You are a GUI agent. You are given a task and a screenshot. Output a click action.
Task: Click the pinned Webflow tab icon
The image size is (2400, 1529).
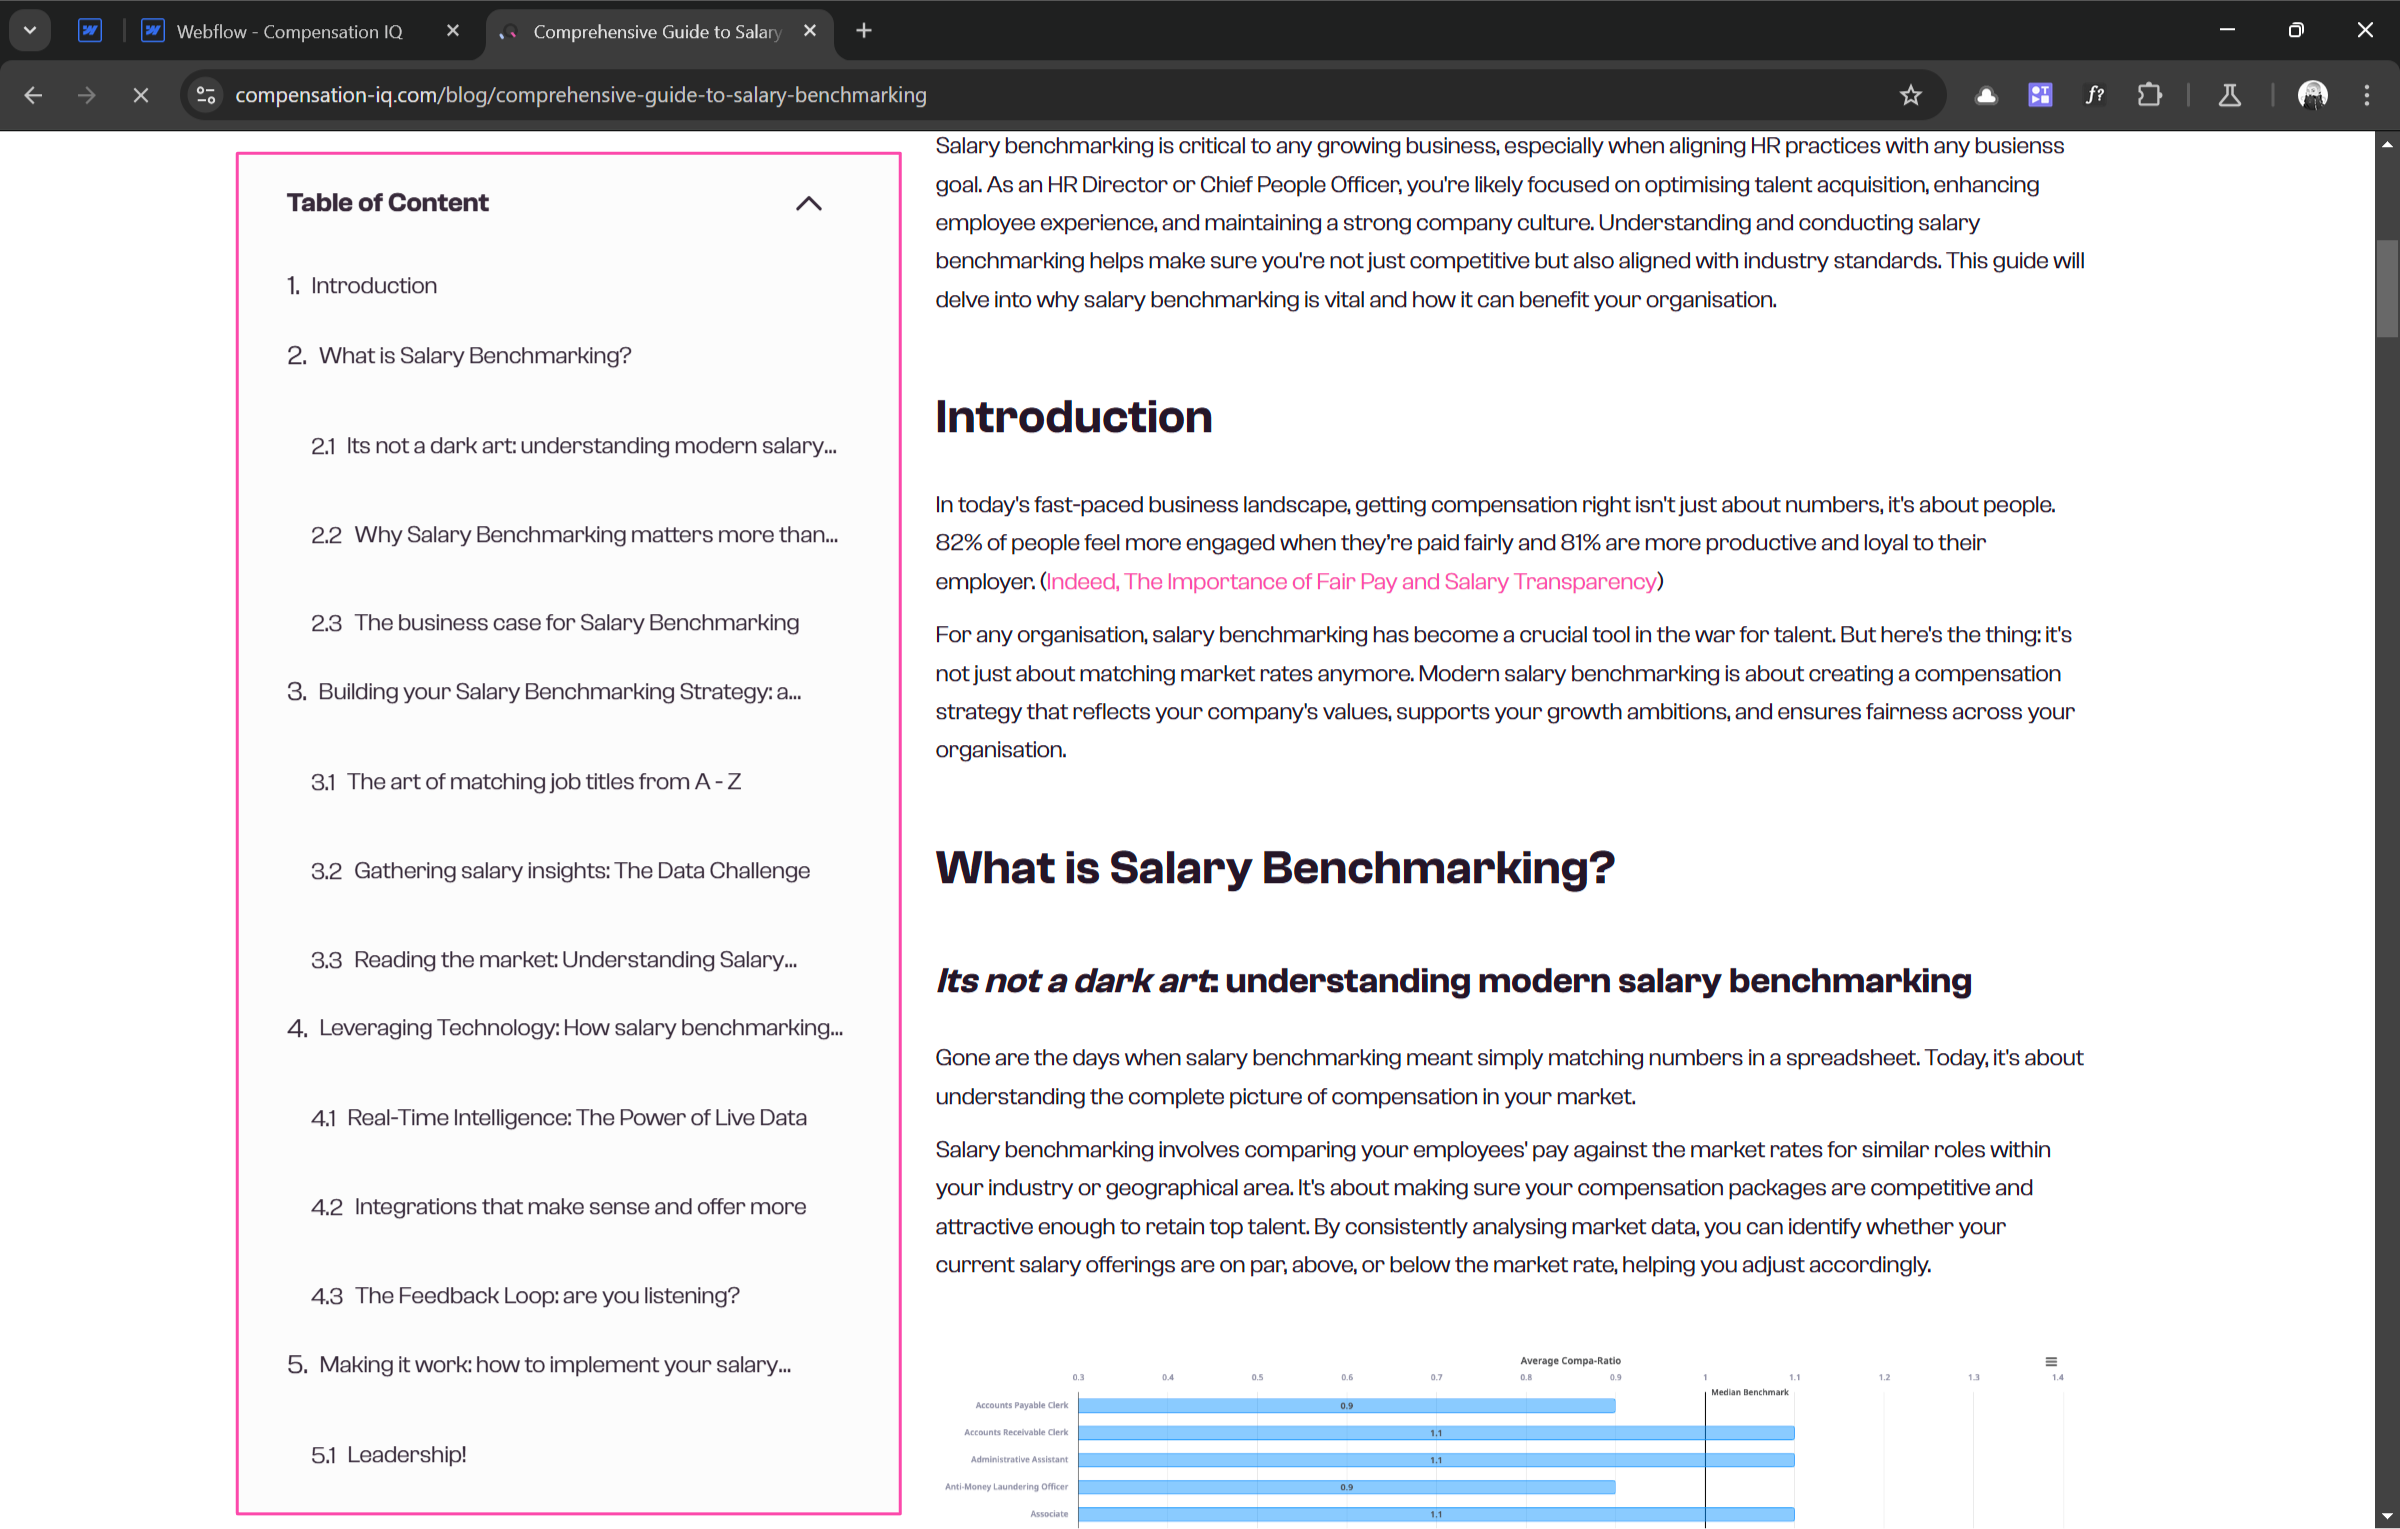[x=90, y=31]
